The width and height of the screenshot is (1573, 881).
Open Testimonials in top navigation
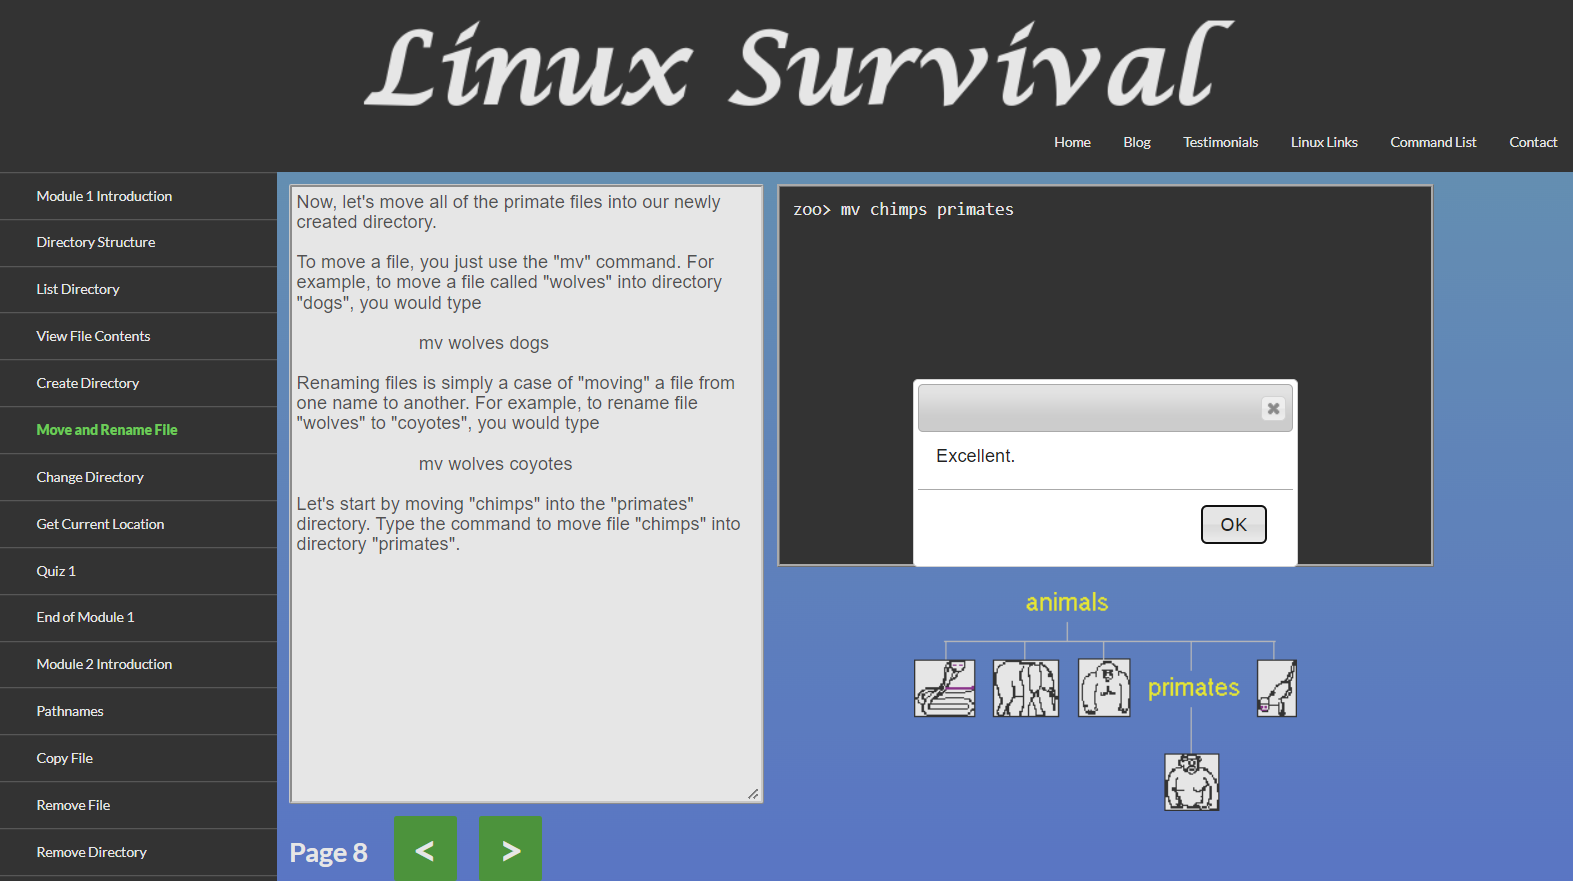[1220, 142]
